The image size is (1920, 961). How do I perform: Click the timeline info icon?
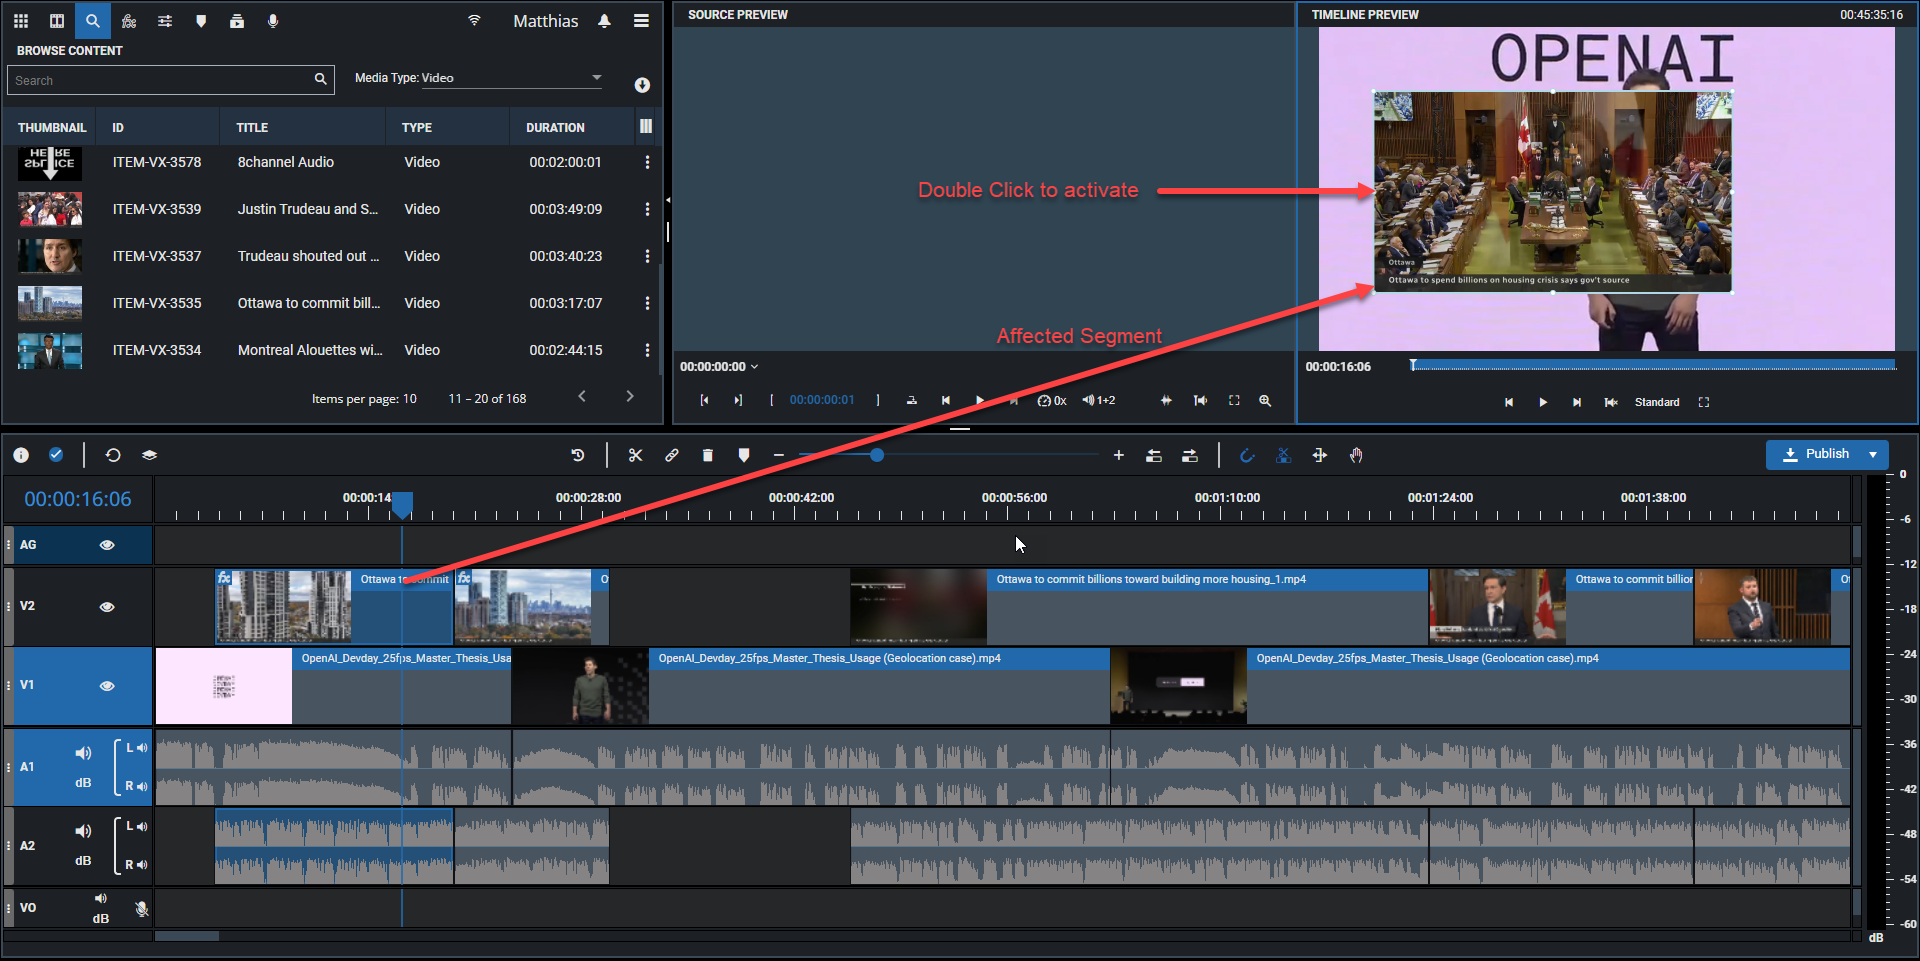click(x=21, y=455)
